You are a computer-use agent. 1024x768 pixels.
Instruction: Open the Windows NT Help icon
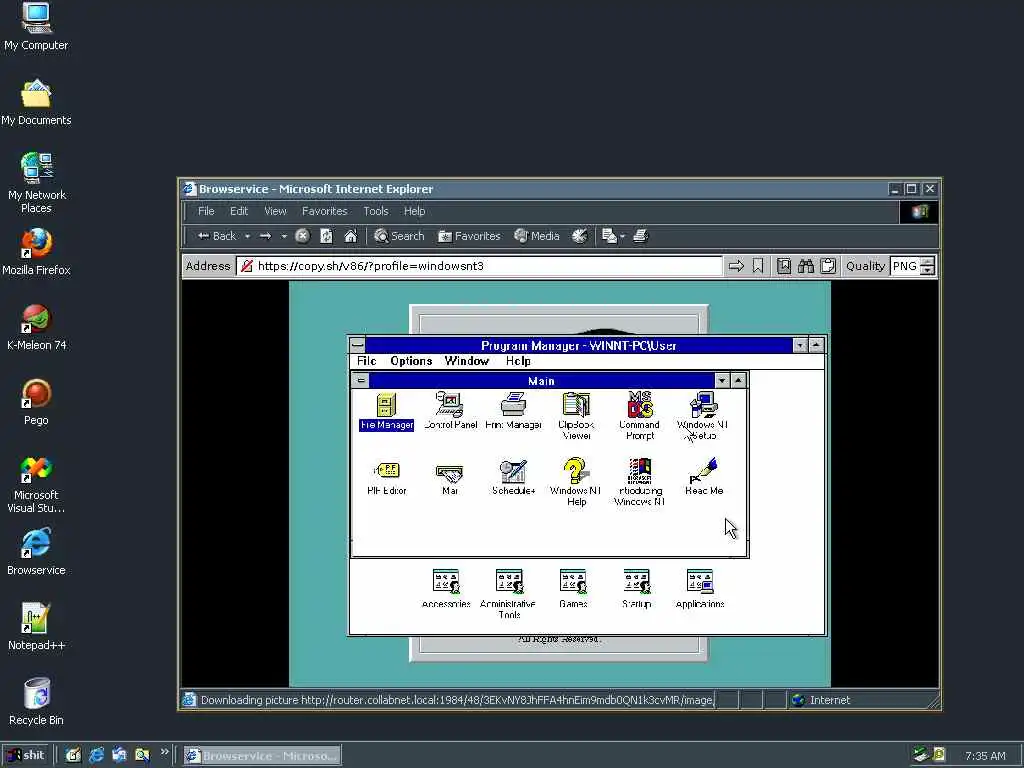point(575,482)
